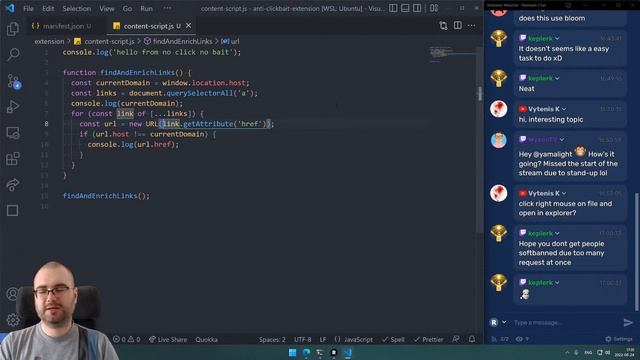Open notifications bell in status bar
The height and width of the screenshot is (360, 640).
click(472, 339)
